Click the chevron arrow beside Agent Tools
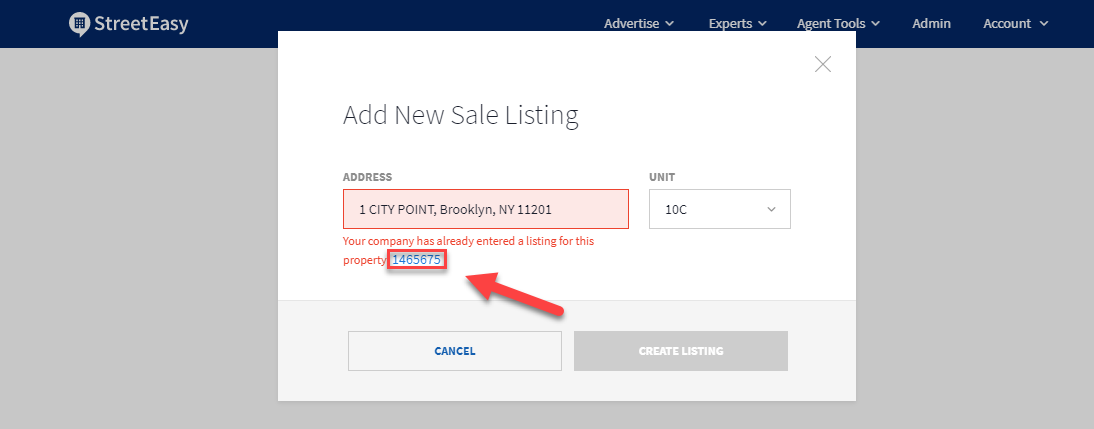This screenshot has width=1094, height=429. pyautogui.click(x=876, y=23)
